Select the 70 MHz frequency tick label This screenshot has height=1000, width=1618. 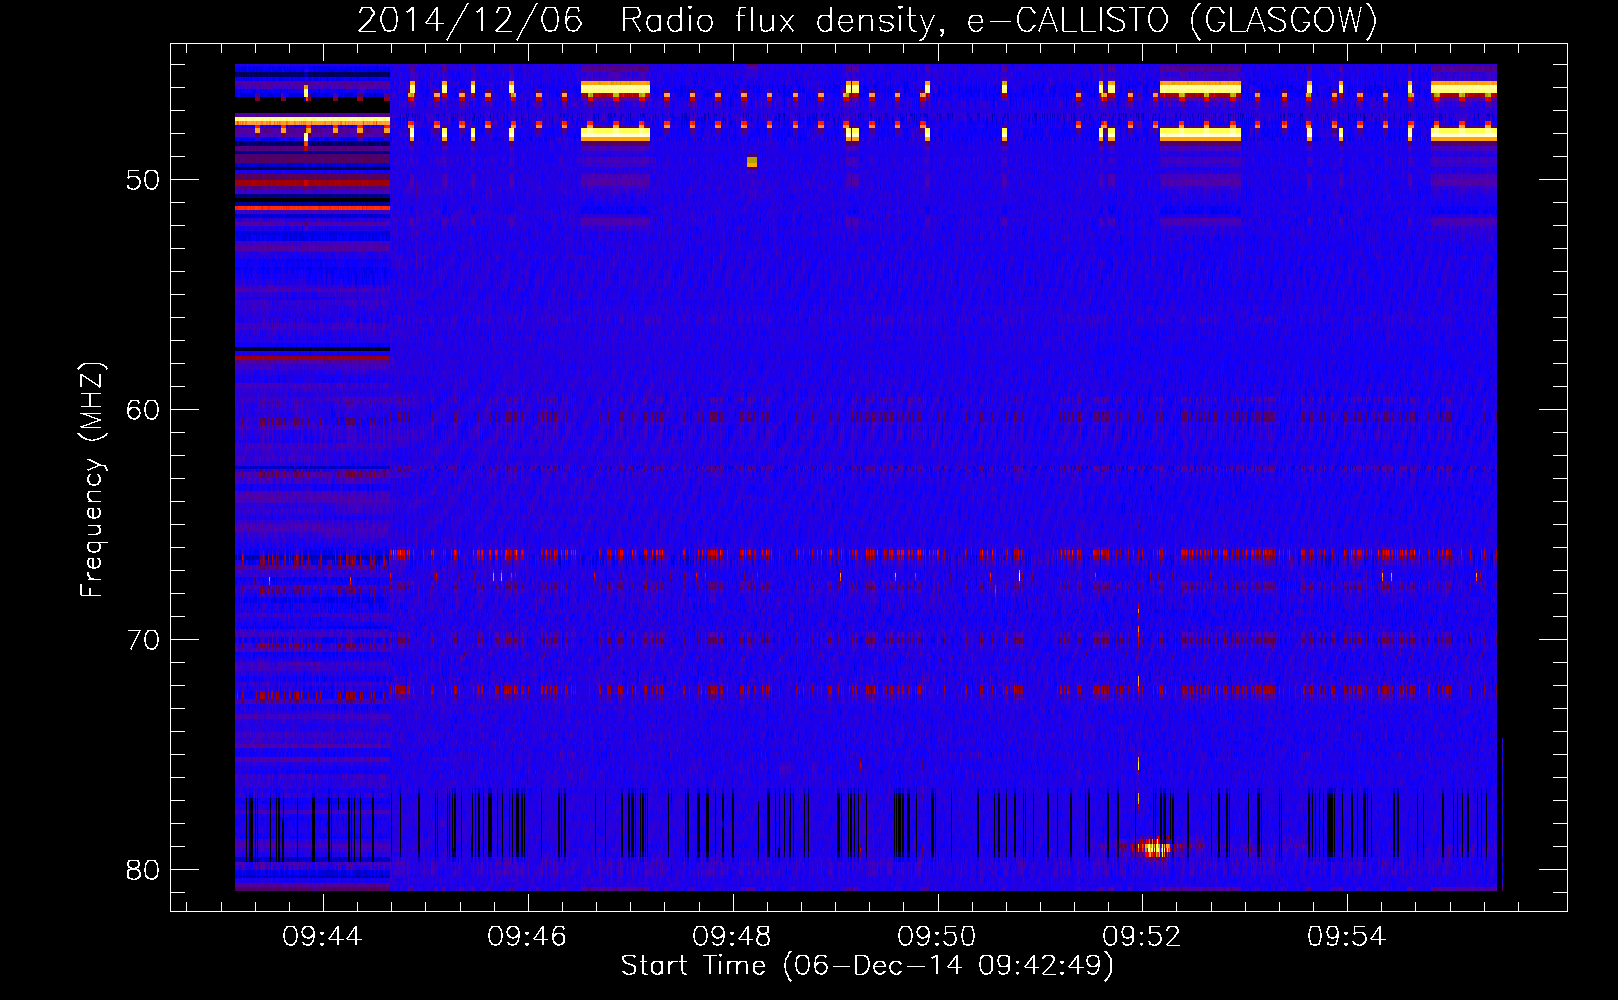[x=143, y=640]
